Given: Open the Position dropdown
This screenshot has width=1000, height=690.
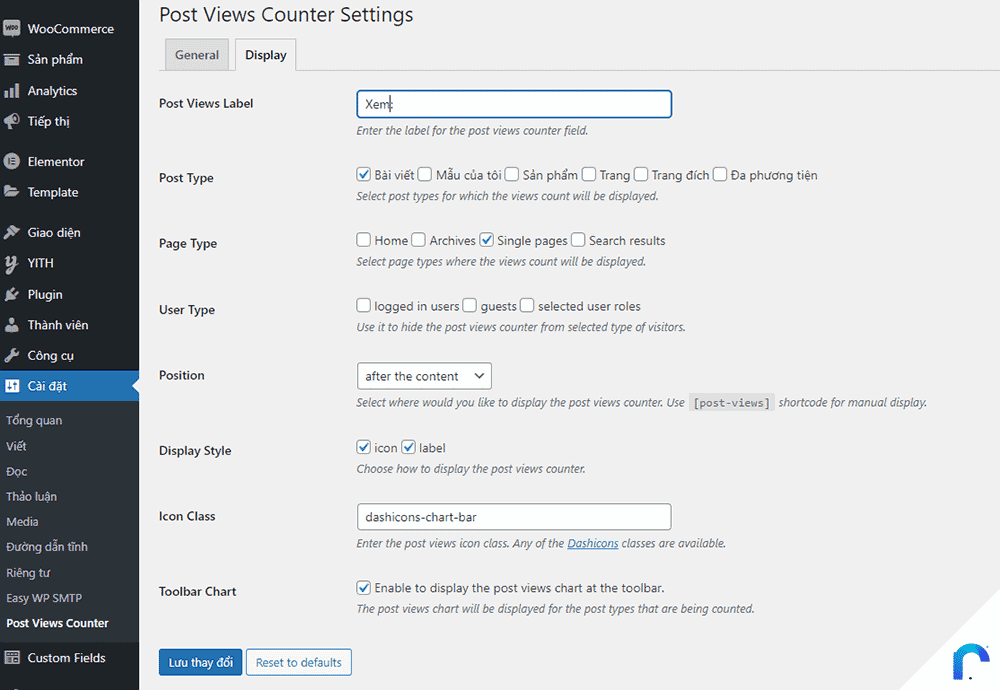Looking at the screenshot, I should [424, 376].
